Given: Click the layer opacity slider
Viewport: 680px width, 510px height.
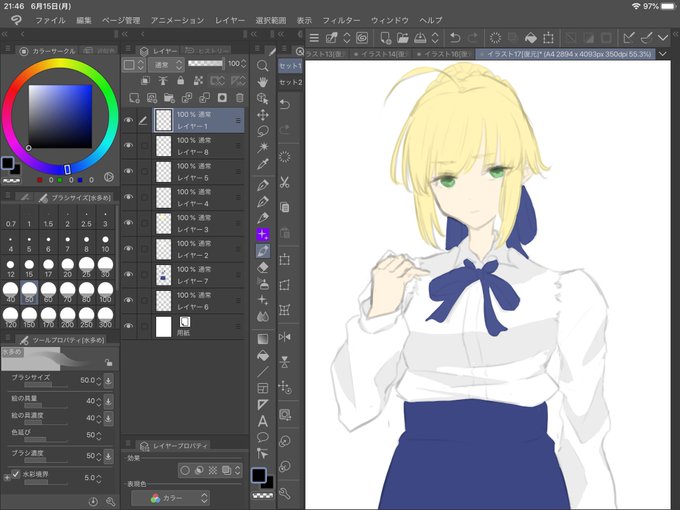Looking at the screenshot, I should coord(206,63).
